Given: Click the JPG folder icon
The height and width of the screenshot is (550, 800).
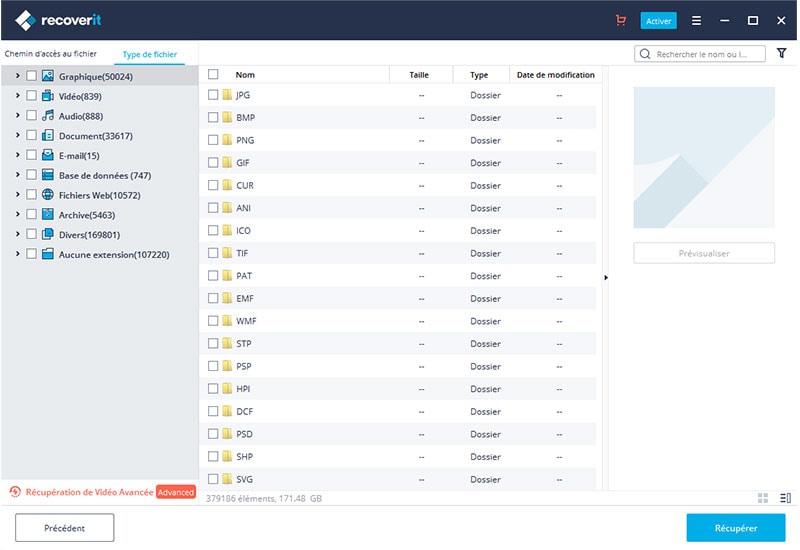Looking at the screenshot, I should (x=227, y=95).
